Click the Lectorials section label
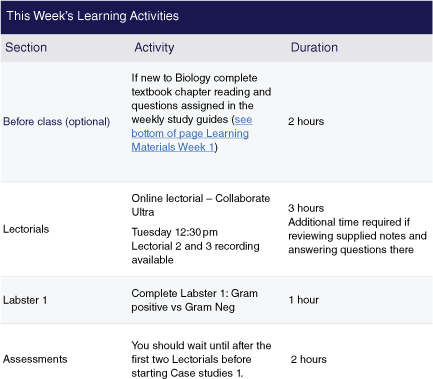This screenshot has width=433, height=379. [x=26, y=229]
